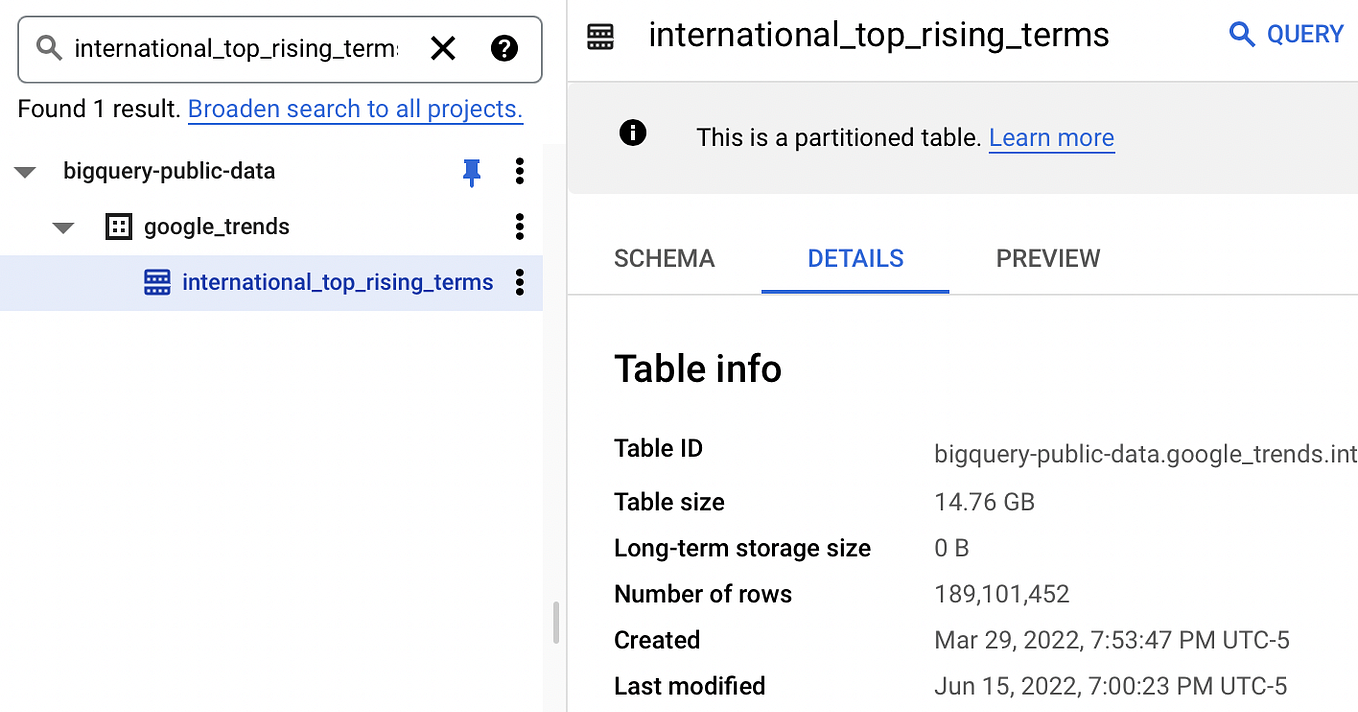Select the DETAILS tab
Screen dimensions: 1358x712
point(855,258)
